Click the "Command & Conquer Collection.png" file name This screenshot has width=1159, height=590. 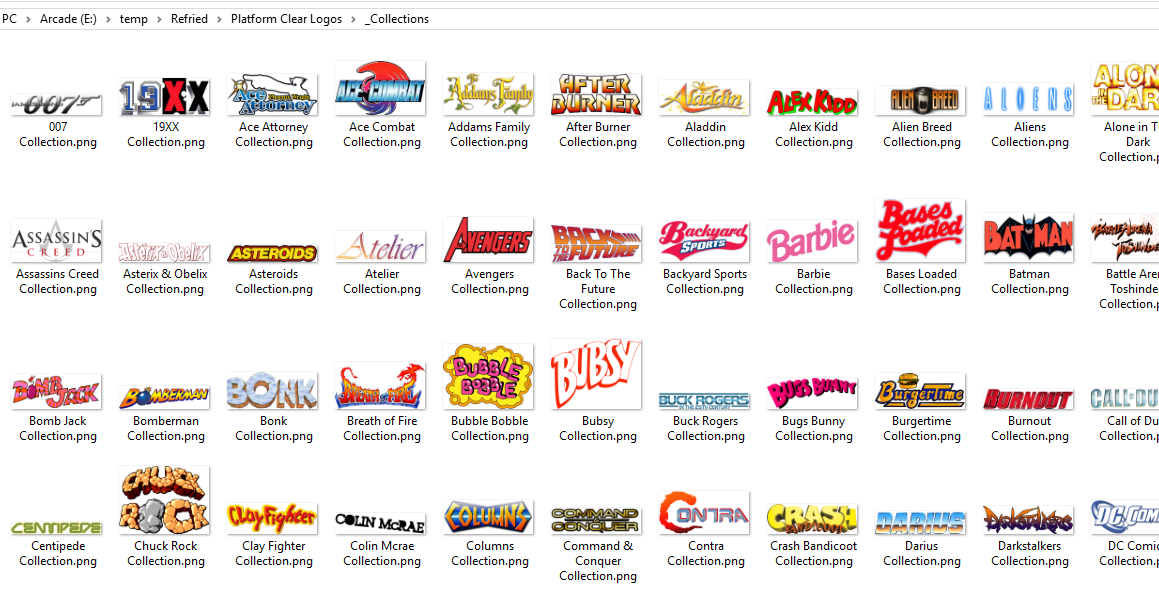click(597, 560)
